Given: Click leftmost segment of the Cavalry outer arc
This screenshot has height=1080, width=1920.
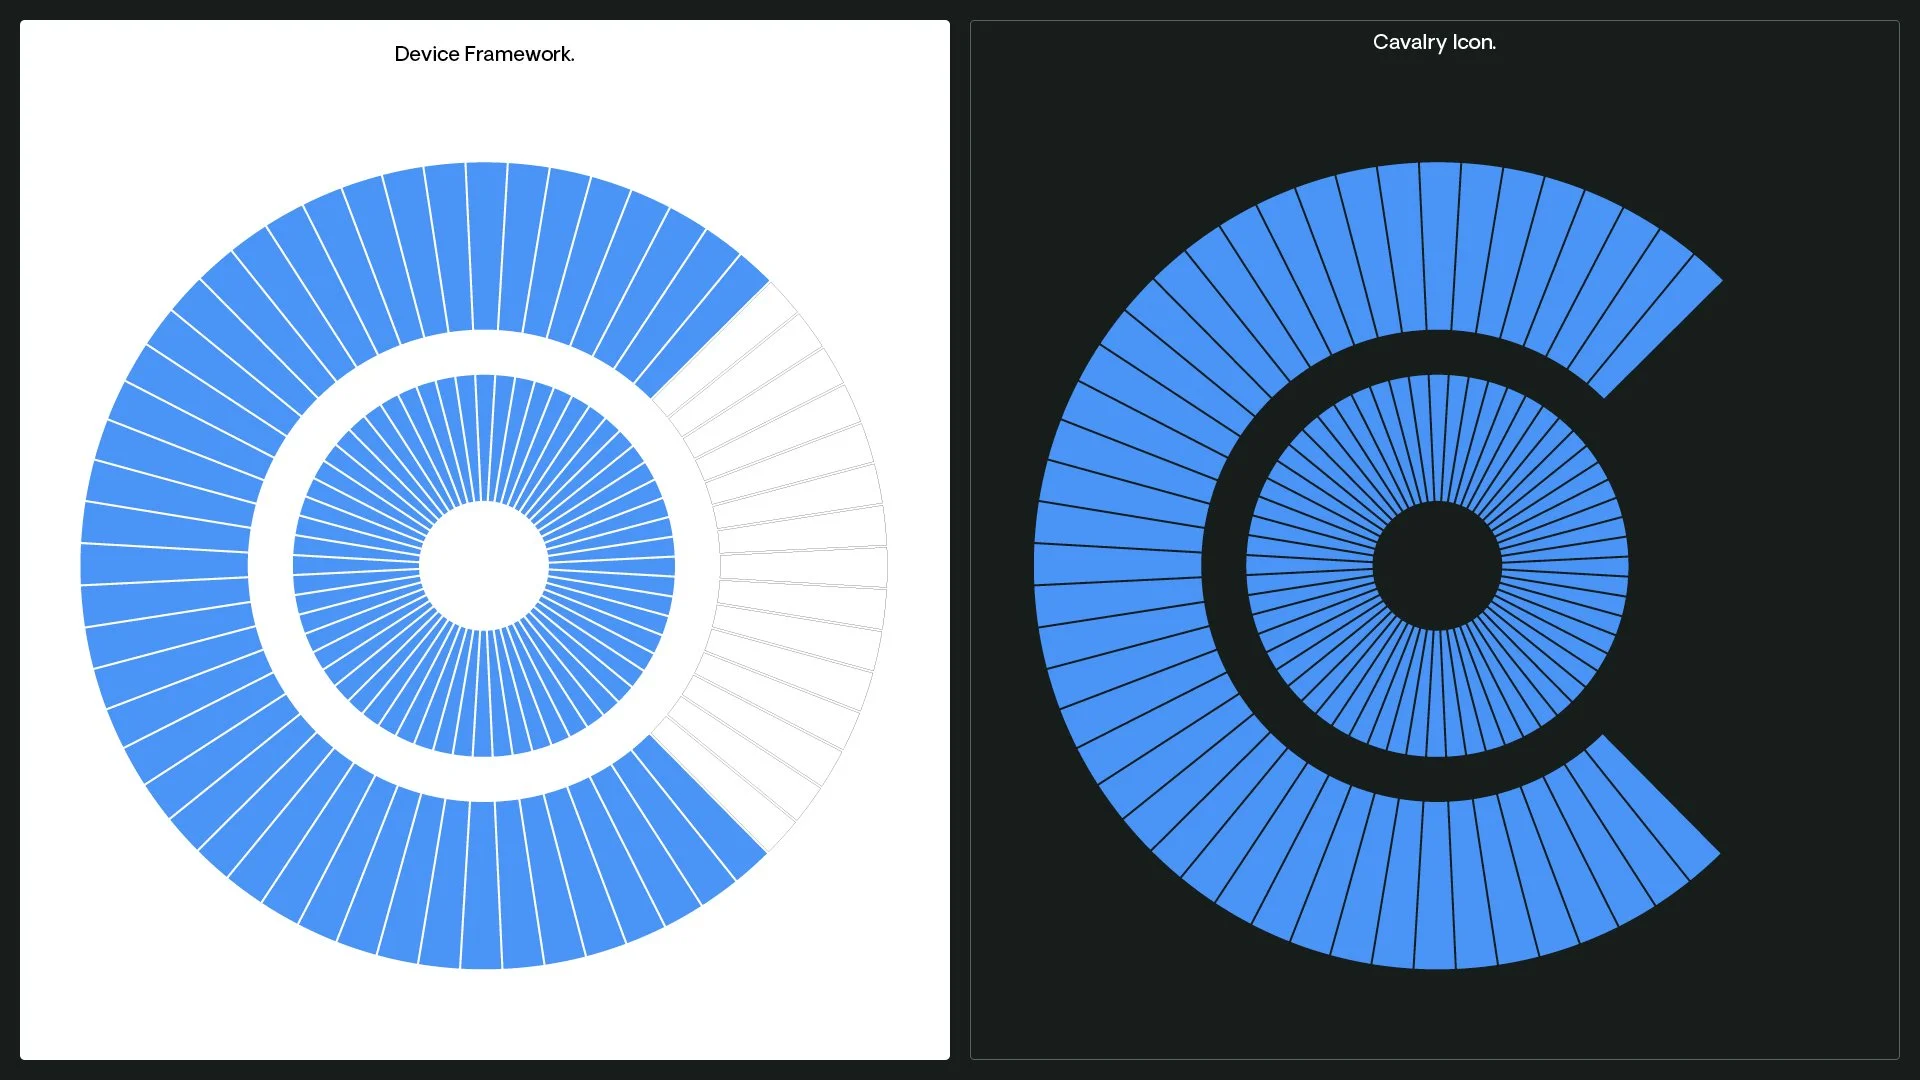Looking at the screenshot, I should point(1118,564).
